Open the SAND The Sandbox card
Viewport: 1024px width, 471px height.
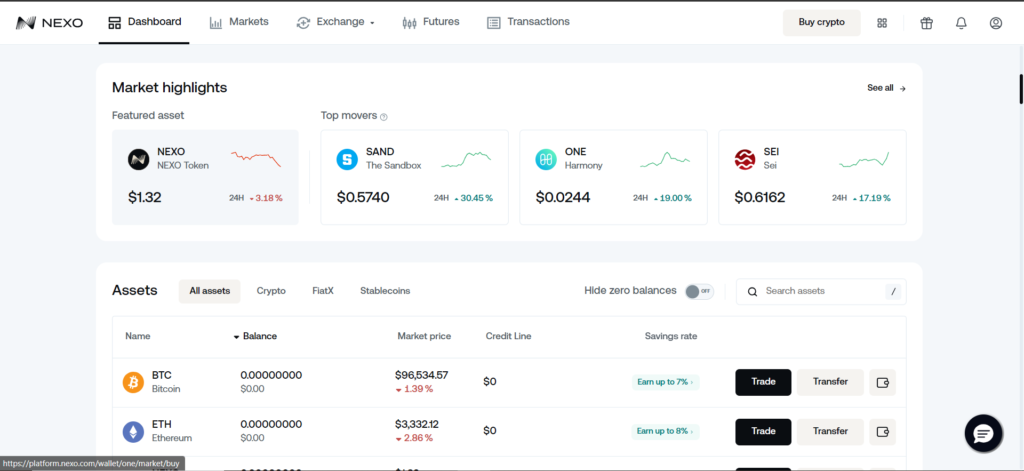414,177
